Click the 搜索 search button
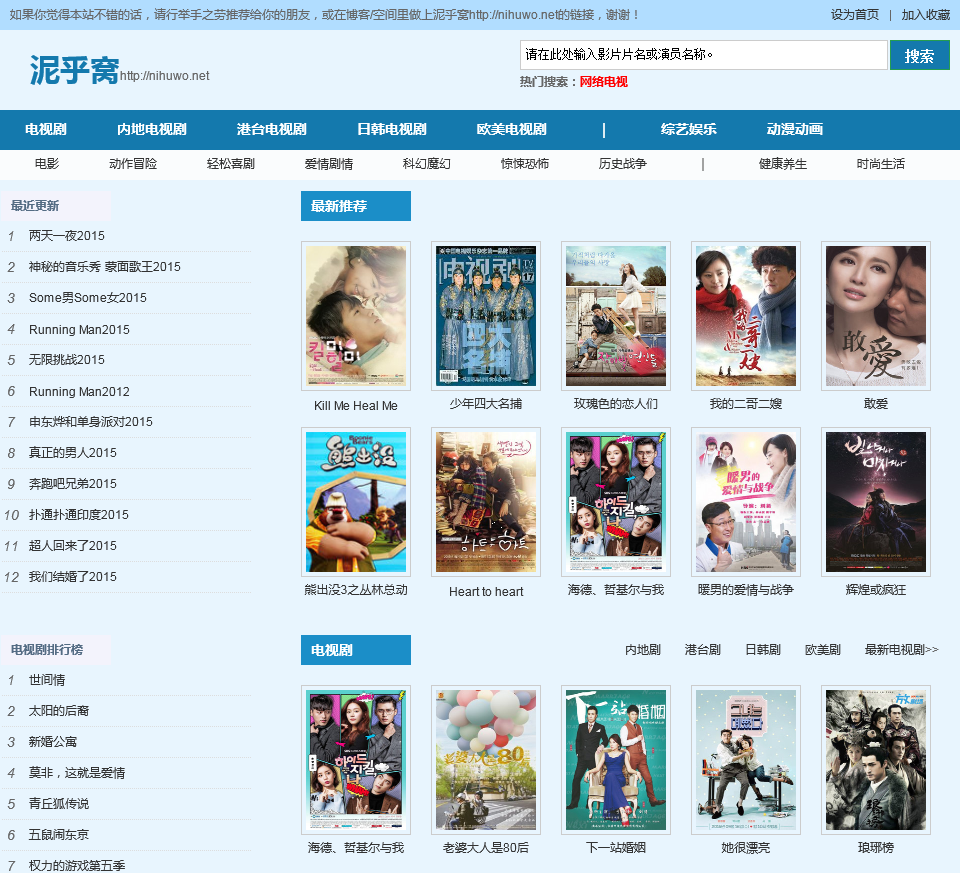This screenshot has height=873, width=960. coord(919,55)
